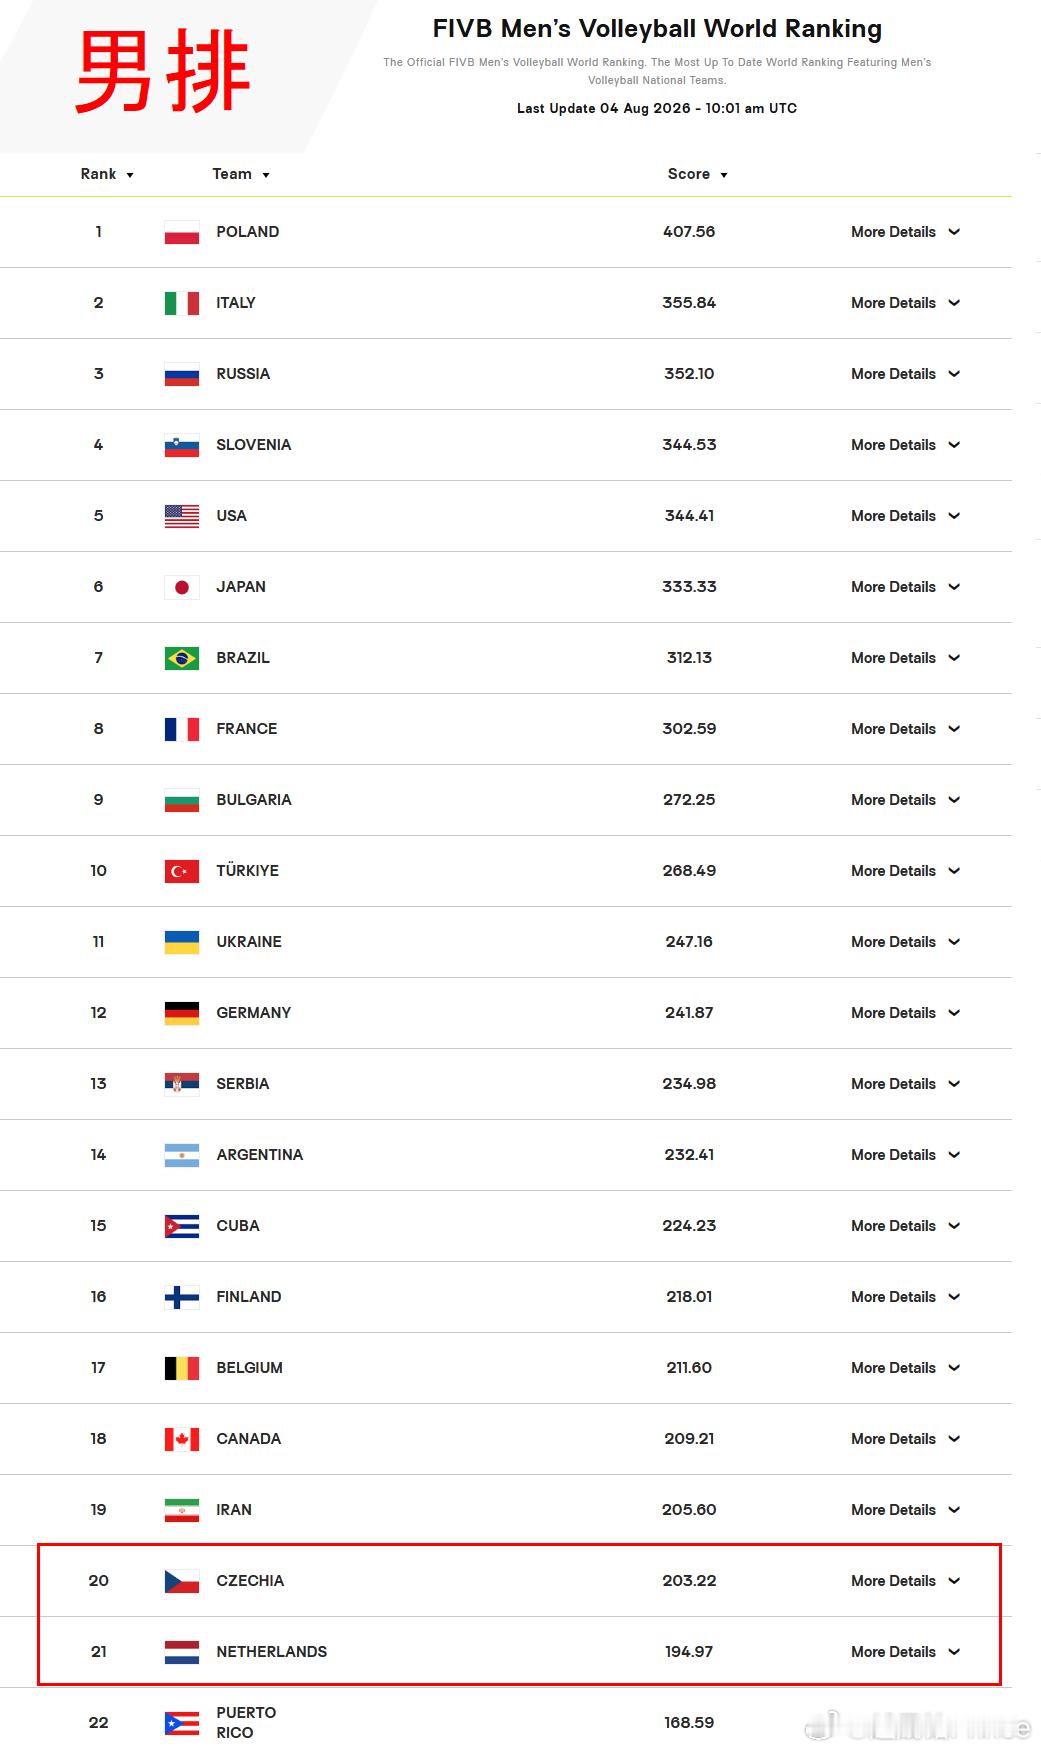
Task: Click the Cuba flag icon
Action: (182, 1226)
